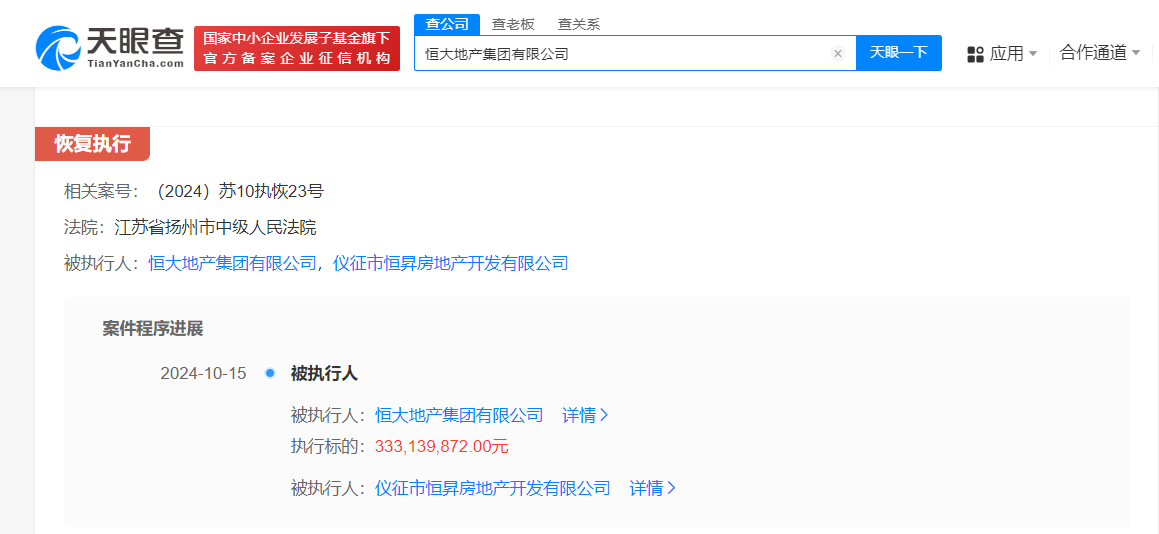Switch to the 查老板 tab
Screen dimensions: 1159x534
(513, 24)
